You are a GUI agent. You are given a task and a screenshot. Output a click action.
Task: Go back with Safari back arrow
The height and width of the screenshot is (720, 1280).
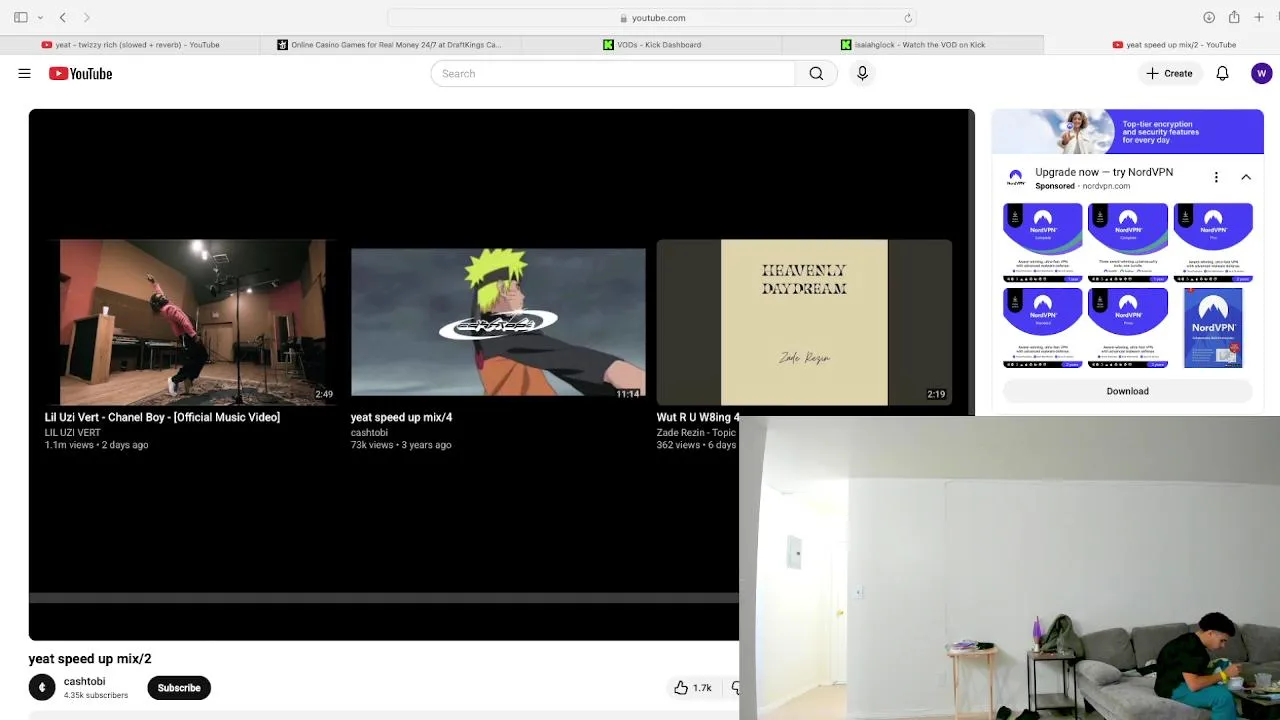tap(62, 17)
